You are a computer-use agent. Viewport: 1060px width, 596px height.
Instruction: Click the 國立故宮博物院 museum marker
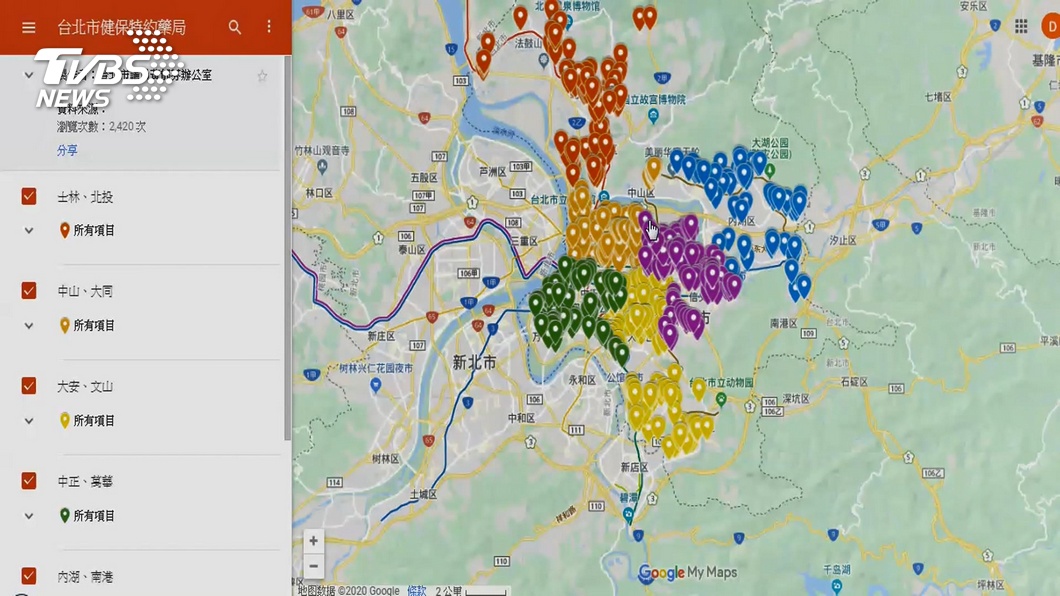653,116
